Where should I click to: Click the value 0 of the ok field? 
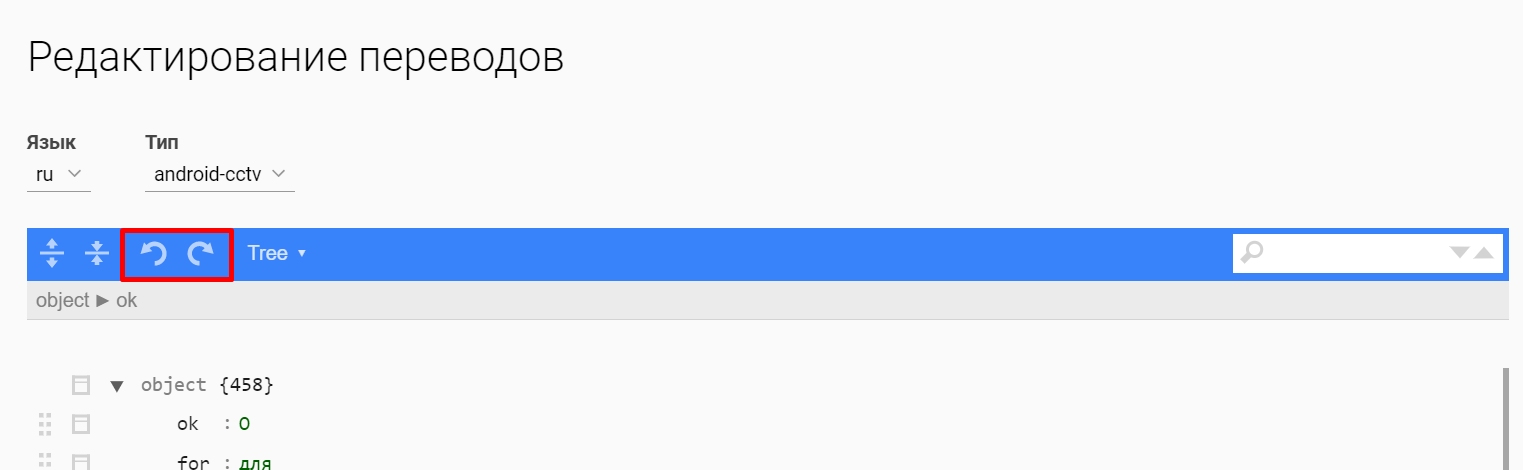pos(244,425)
